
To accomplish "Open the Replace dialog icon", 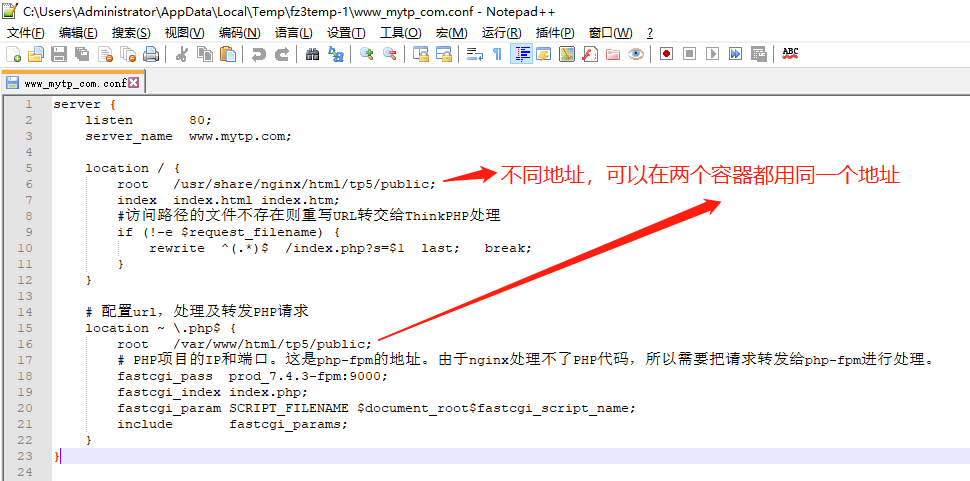I will click(335, 54).
